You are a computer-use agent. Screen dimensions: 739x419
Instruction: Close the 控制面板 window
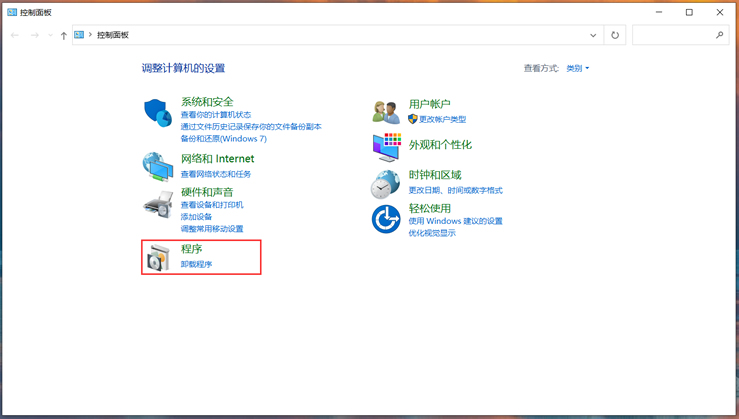720,12
